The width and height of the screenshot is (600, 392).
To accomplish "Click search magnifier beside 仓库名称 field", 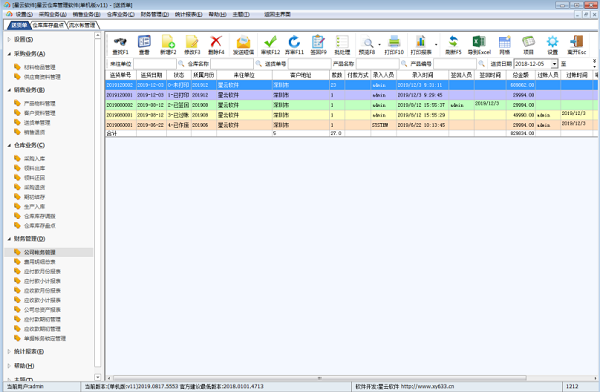I will [x=258, y=64].
